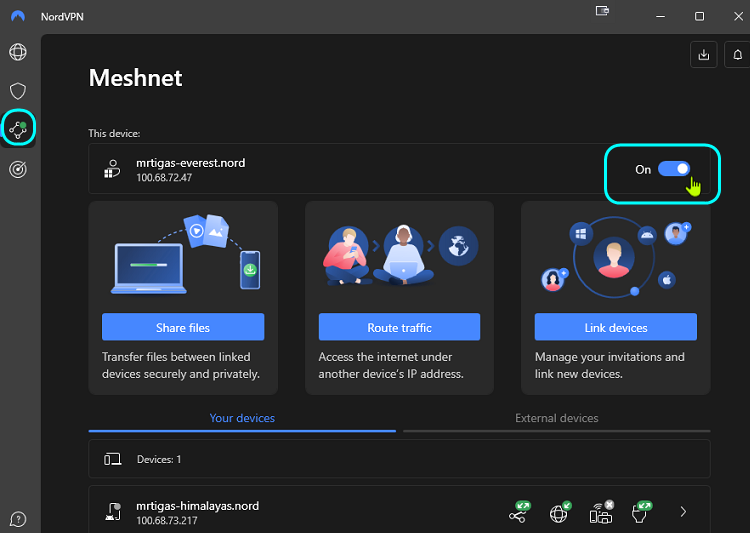This screenshot has width=750, height=533.
Task: Expand mrtigas-himalayas.nord device details chevron
Action: [683, 512]
